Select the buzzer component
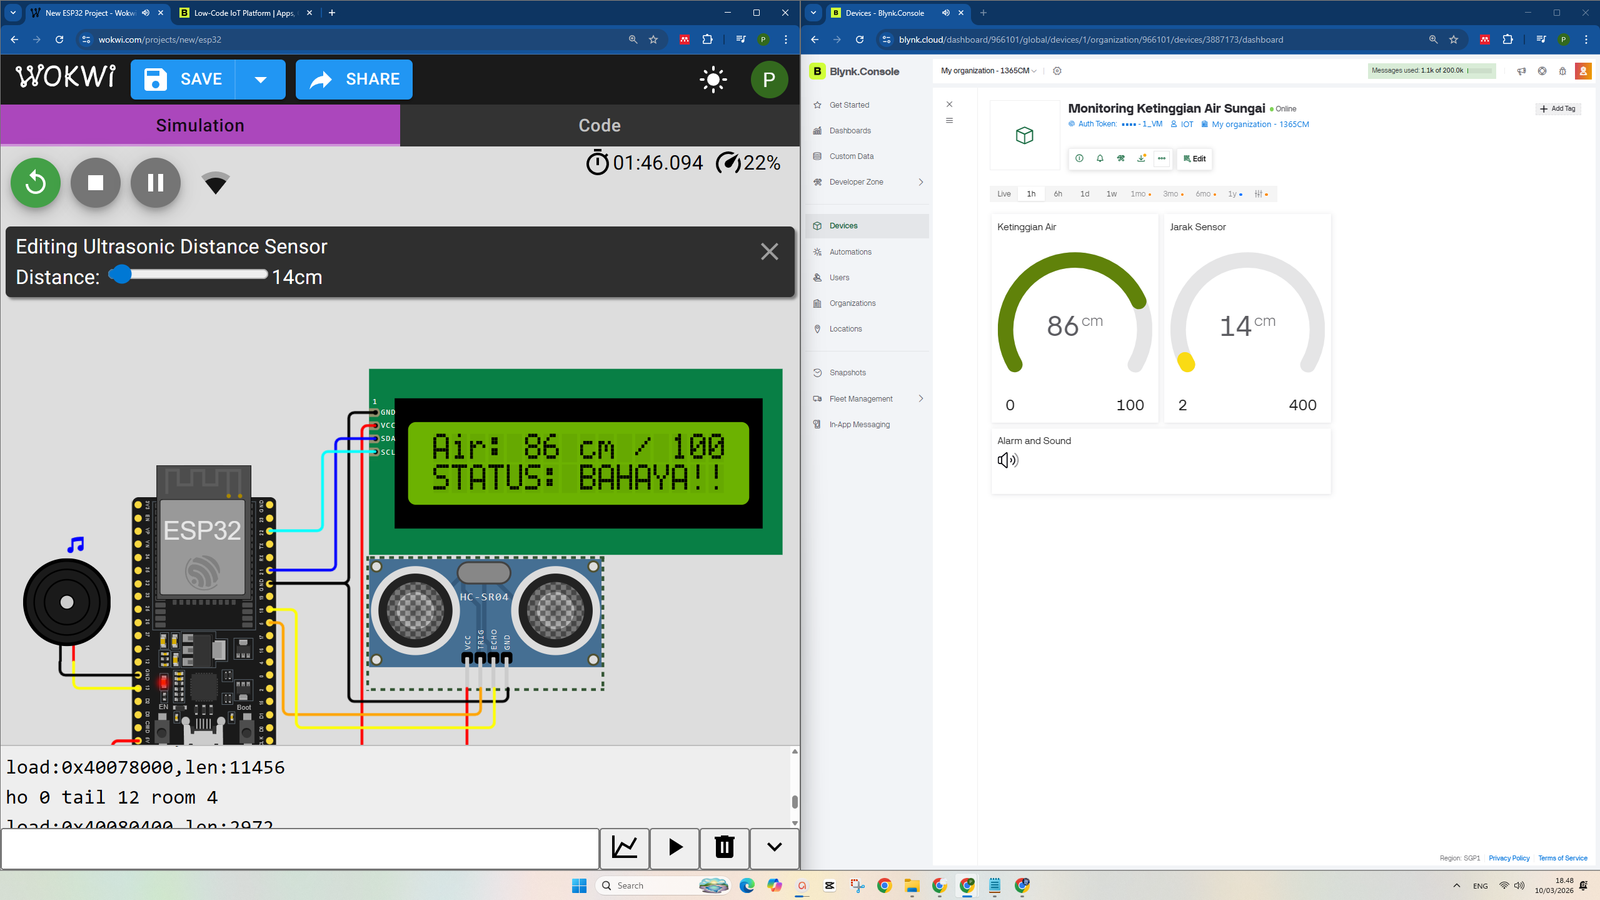The width and height of the screenshot is (1600, 900). 67,602
